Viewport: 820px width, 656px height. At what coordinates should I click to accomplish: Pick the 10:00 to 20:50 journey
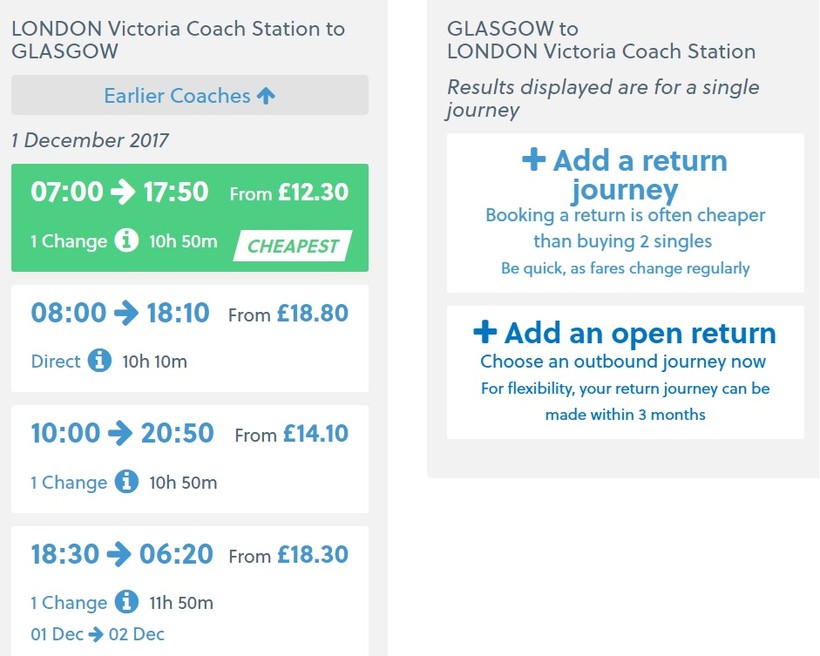(x=122, y=434)
